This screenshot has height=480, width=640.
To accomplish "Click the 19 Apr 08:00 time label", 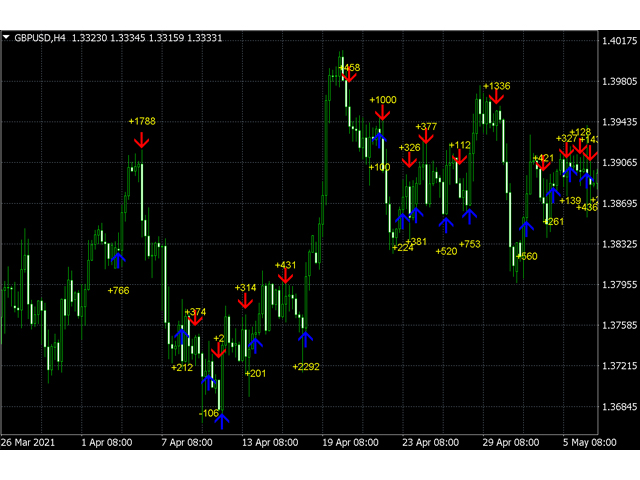I will pos(350,442).
